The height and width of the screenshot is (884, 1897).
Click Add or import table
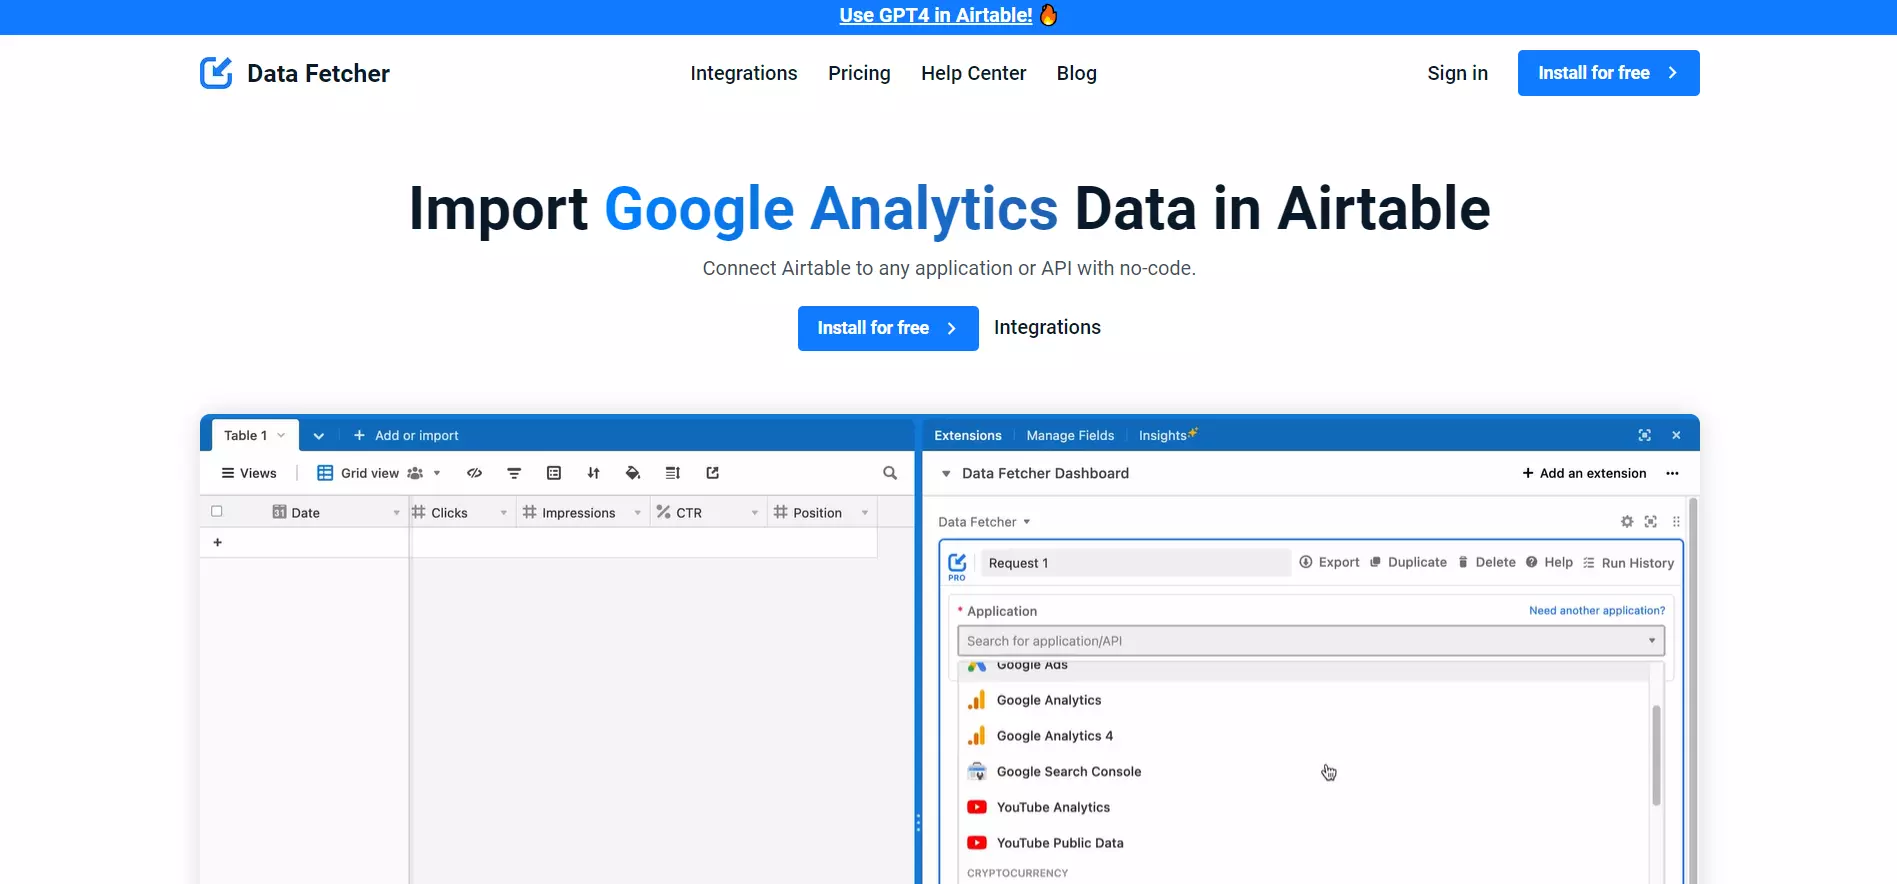click(x=406, y=436)
